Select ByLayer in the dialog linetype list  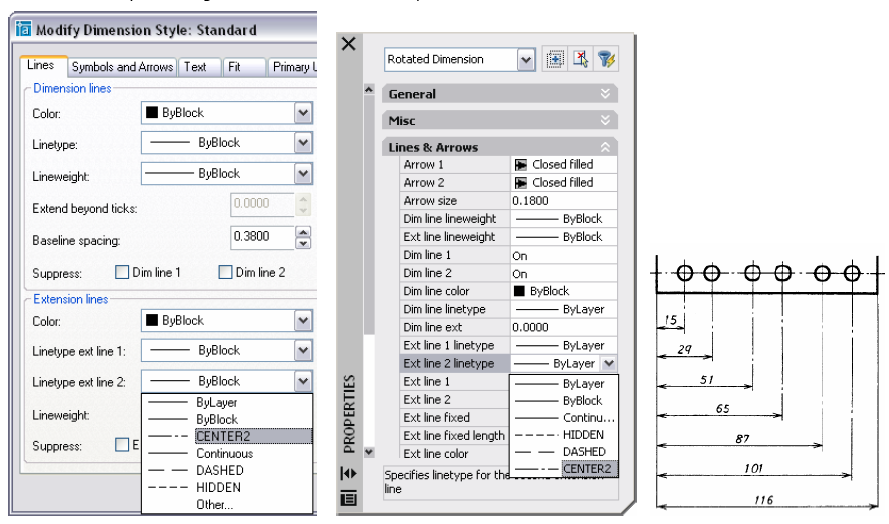pos(227,402)
